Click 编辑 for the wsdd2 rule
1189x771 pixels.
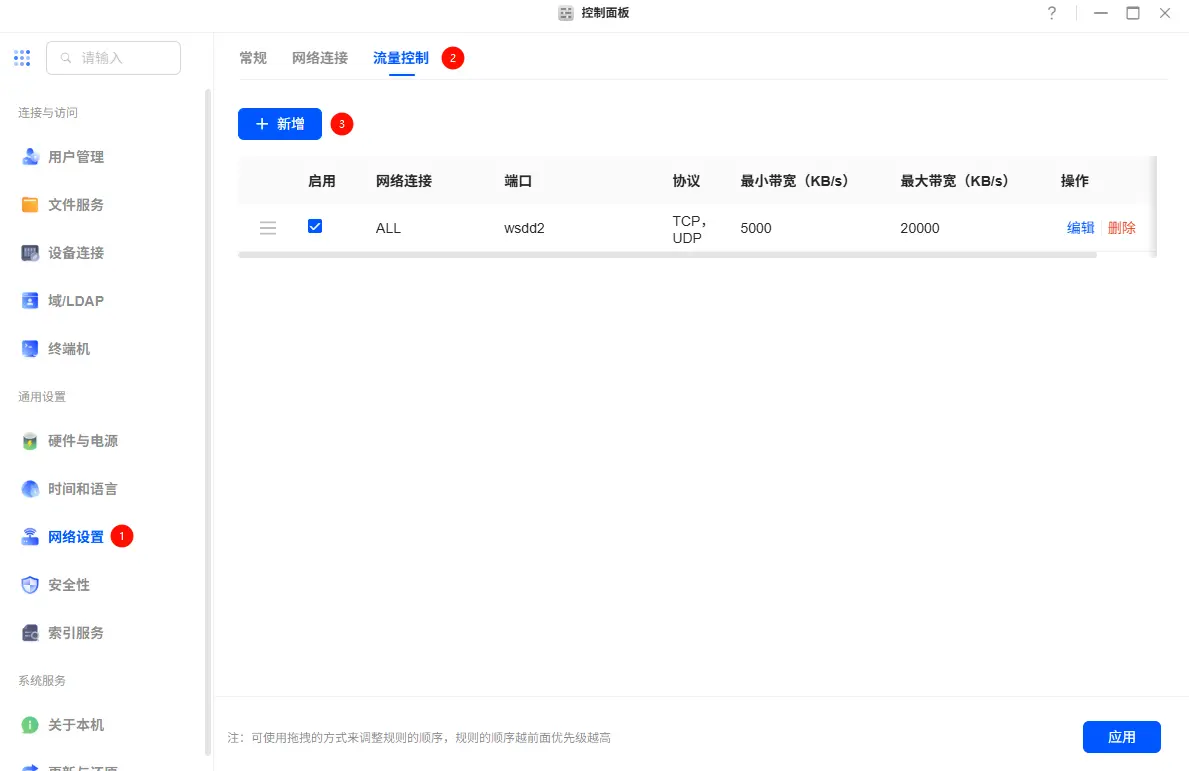click(1081, 227)
